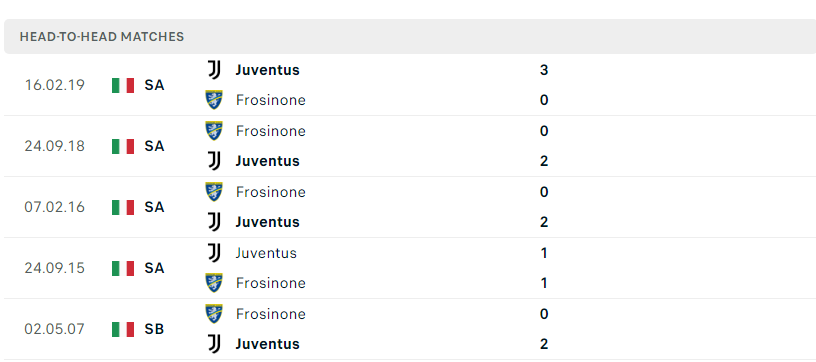Click Frosinone crest in the 02.05.07 match
This screenshot has height=362, width=816.
click(x=214, y=314)
